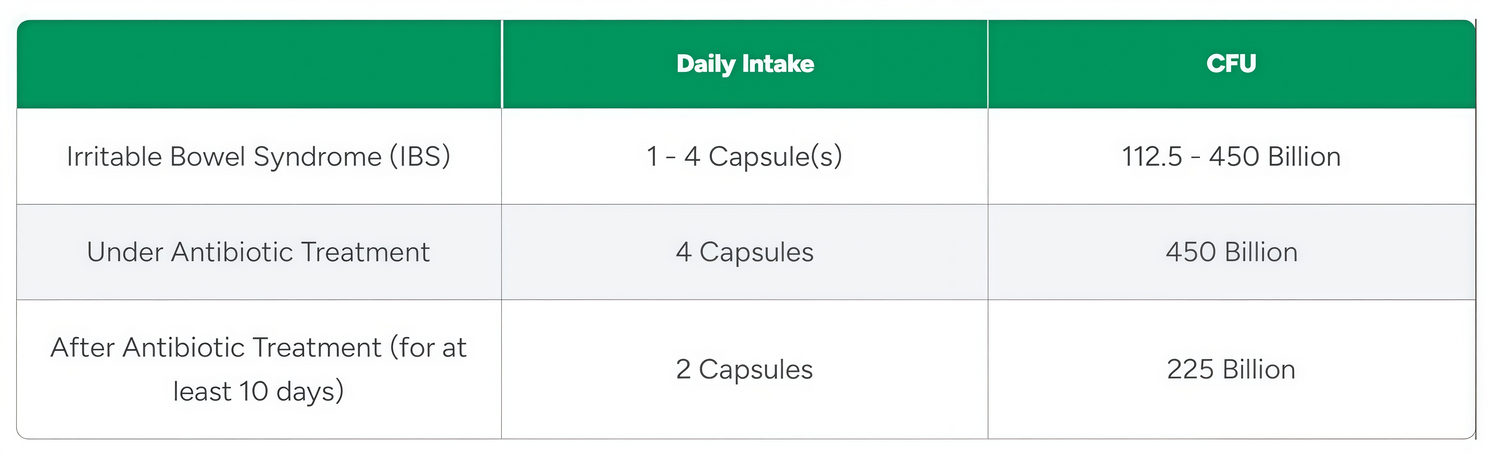Viewport: 1500px width, 457px height.
Task: Click the Daily Intake column header
Action: click(745, 64)
